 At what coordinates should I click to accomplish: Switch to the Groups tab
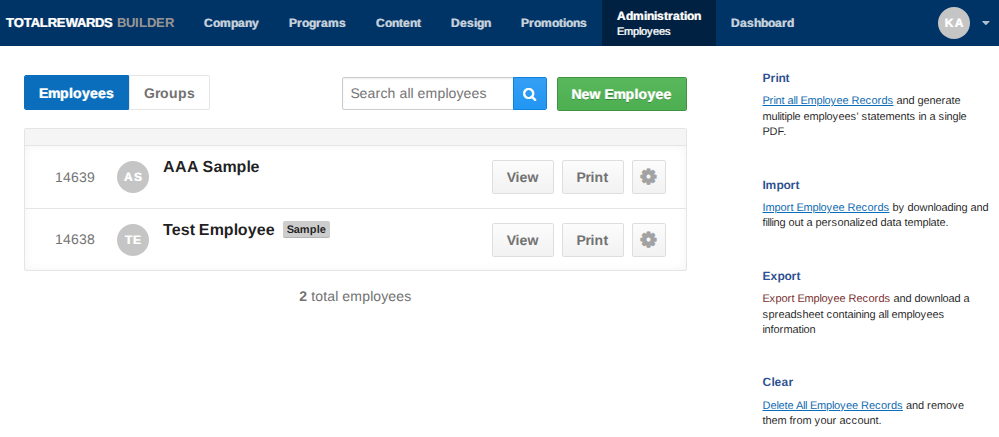coord(169,93)
